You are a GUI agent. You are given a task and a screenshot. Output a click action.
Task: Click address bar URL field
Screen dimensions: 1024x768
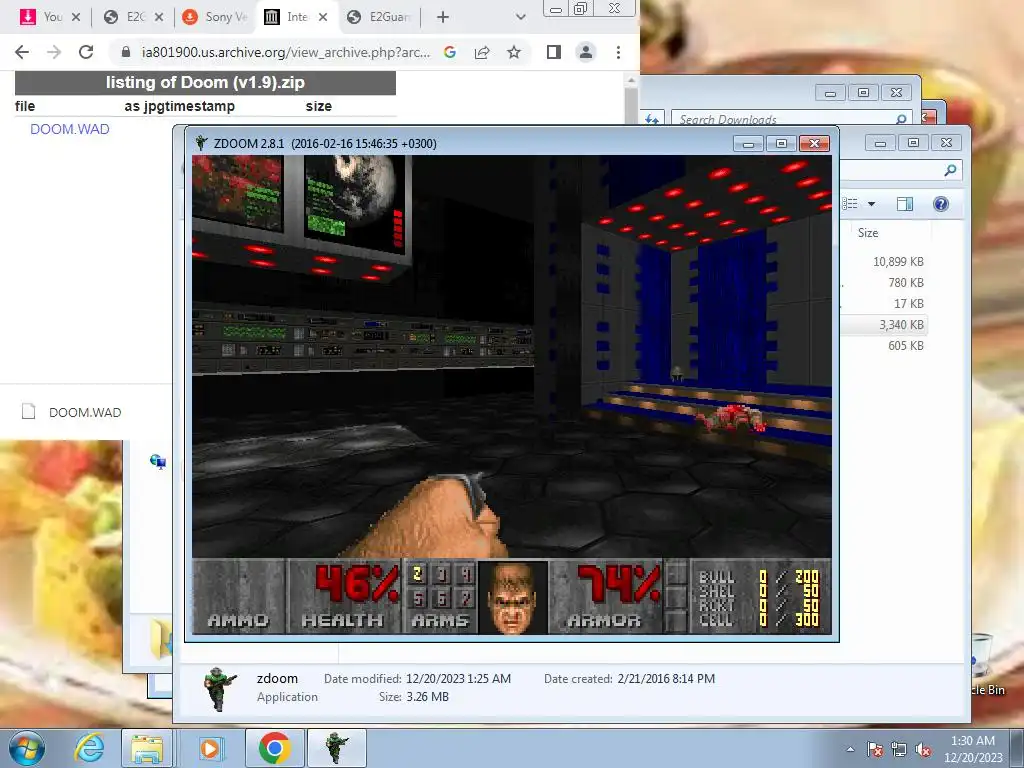286,52
